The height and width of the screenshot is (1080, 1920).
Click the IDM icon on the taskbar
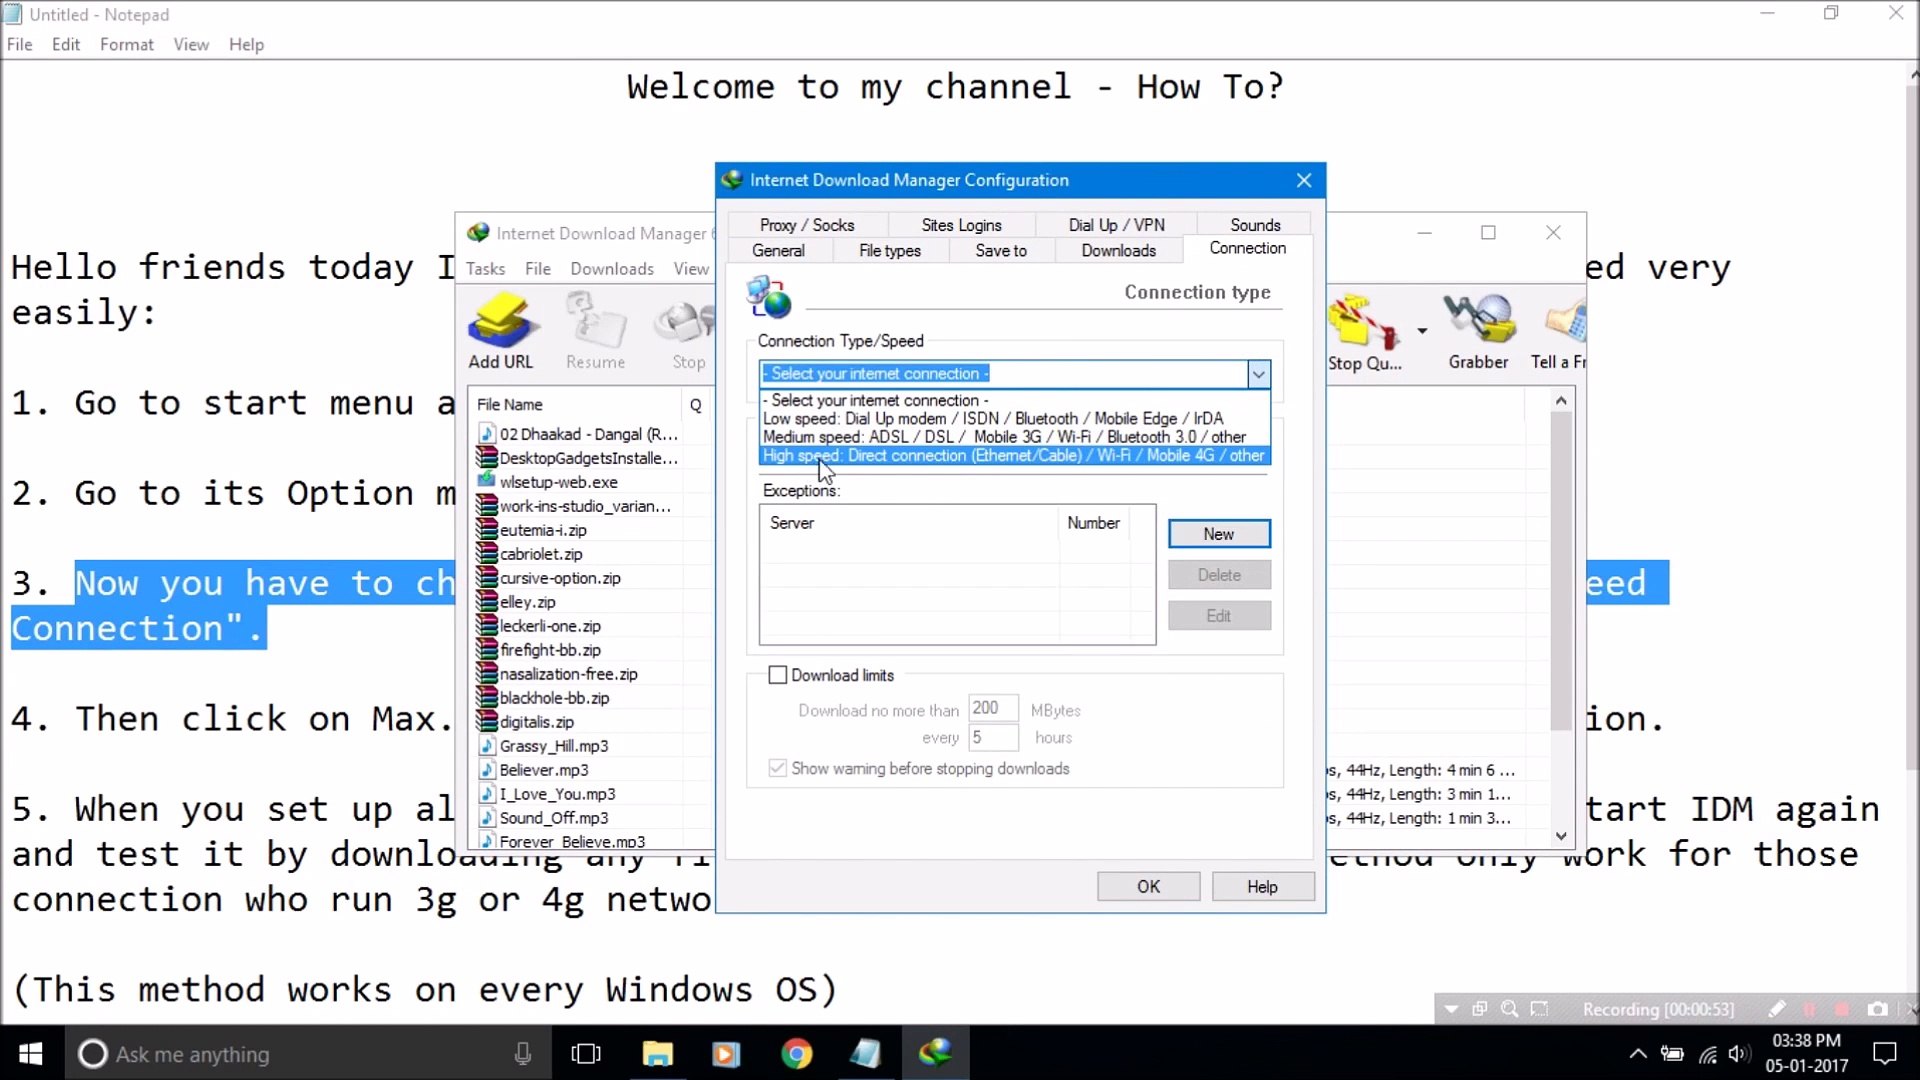coord(936,1053)
